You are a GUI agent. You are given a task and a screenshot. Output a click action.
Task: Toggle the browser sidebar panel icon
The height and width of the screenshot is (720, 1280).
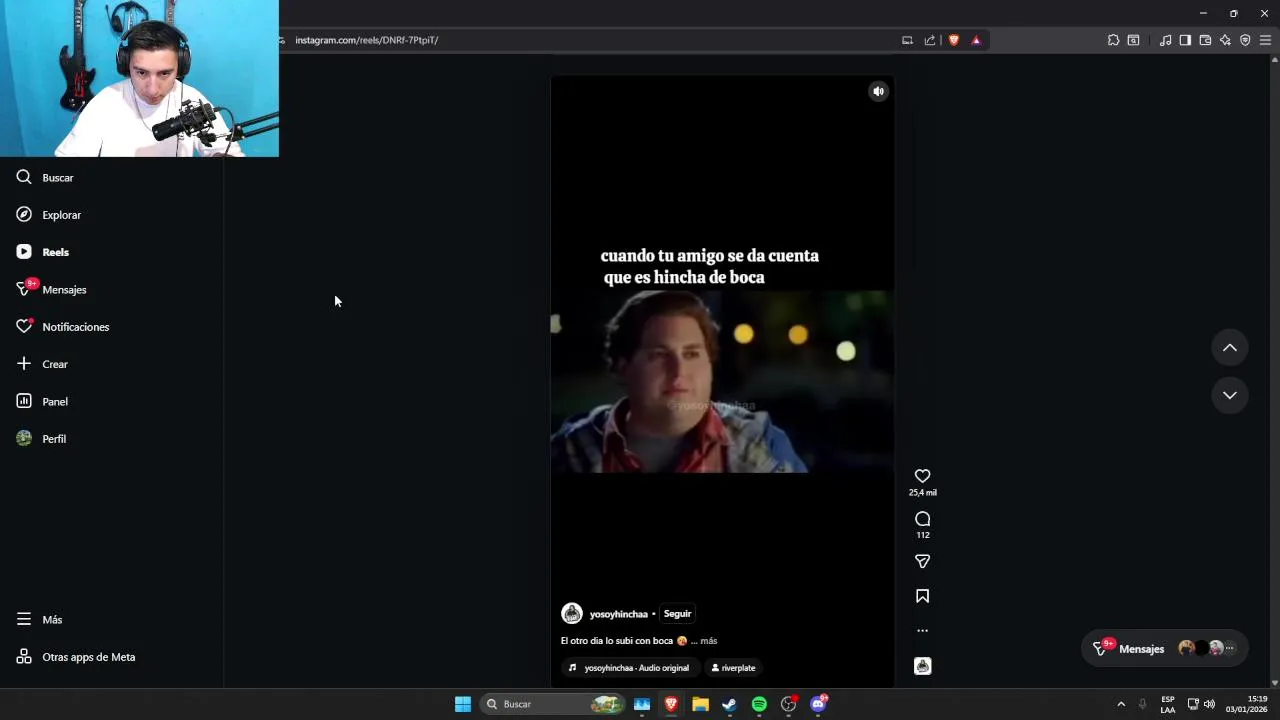pos(1185,40)
